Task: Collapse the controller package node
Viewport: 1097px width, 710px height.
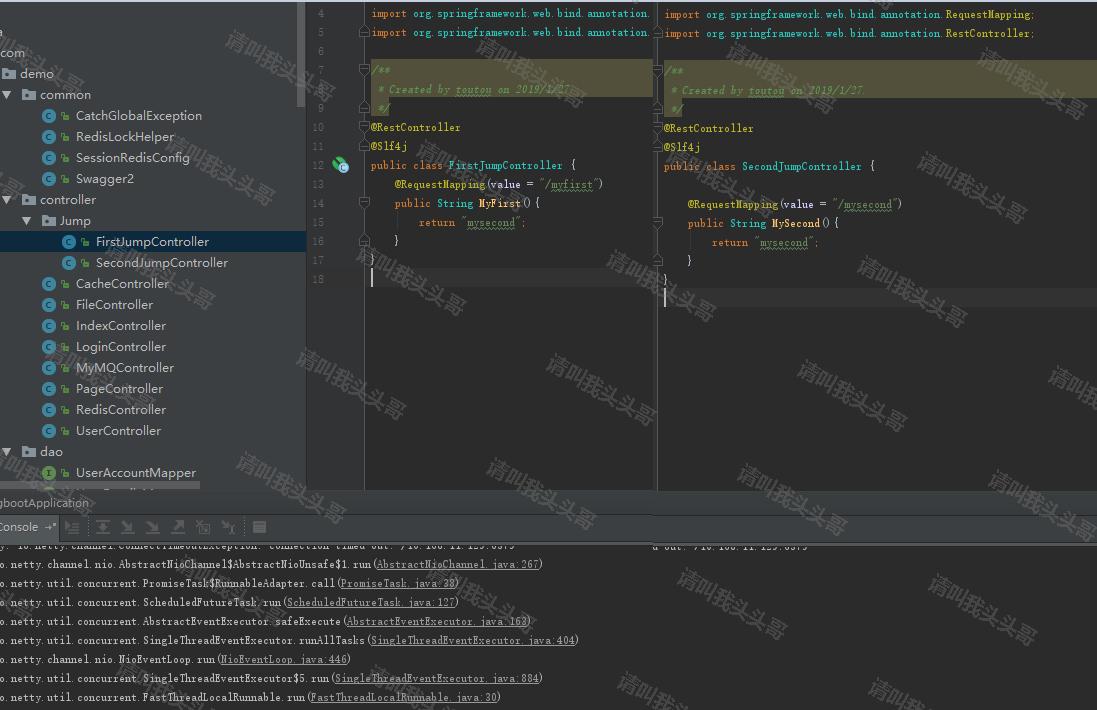Action: coord(7,199)
